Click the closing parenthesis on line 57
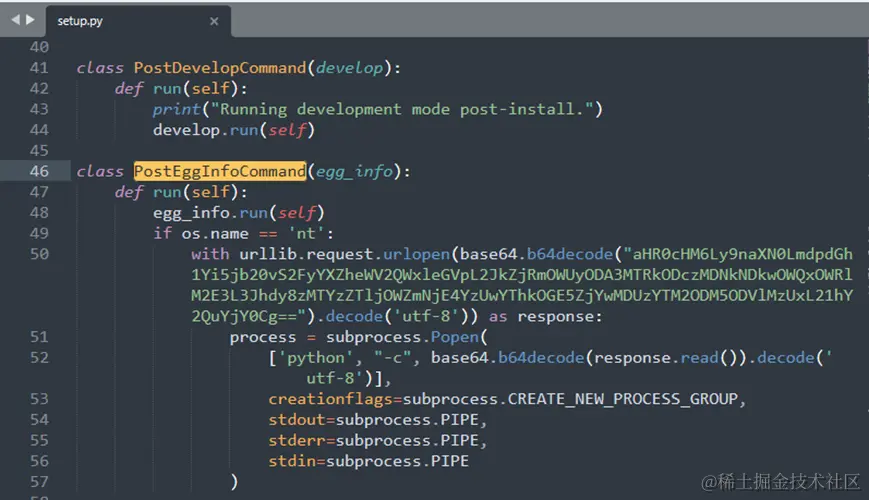This screenshot has height=500, width=869. pyautogui.click(x=234, y=482)
